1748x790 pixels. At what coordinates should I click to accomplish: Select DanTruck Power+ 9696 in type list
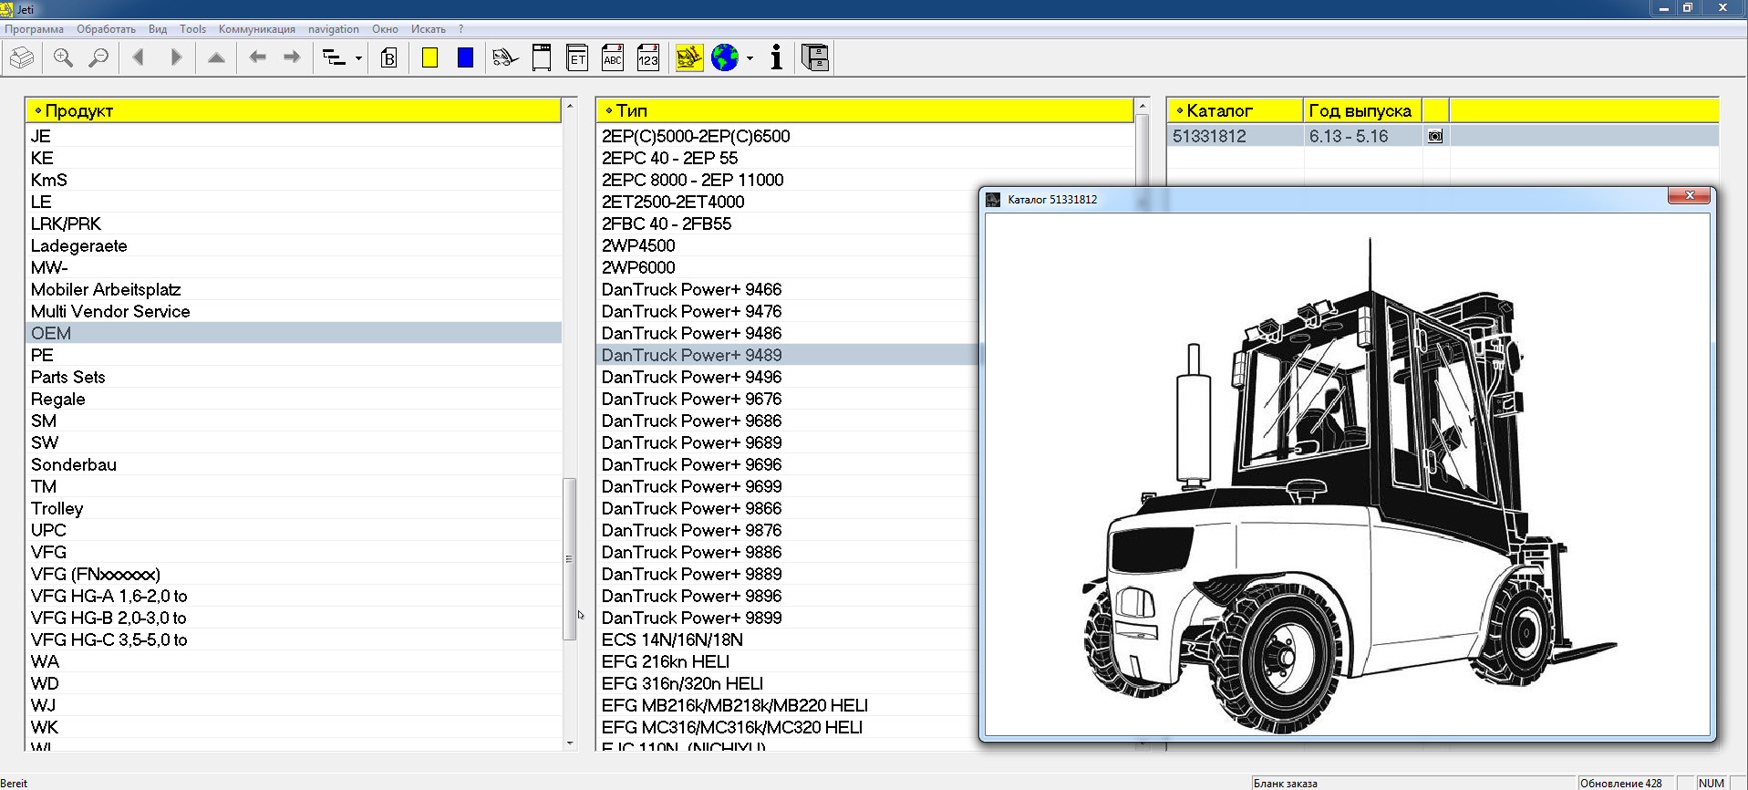coord(691,465)
